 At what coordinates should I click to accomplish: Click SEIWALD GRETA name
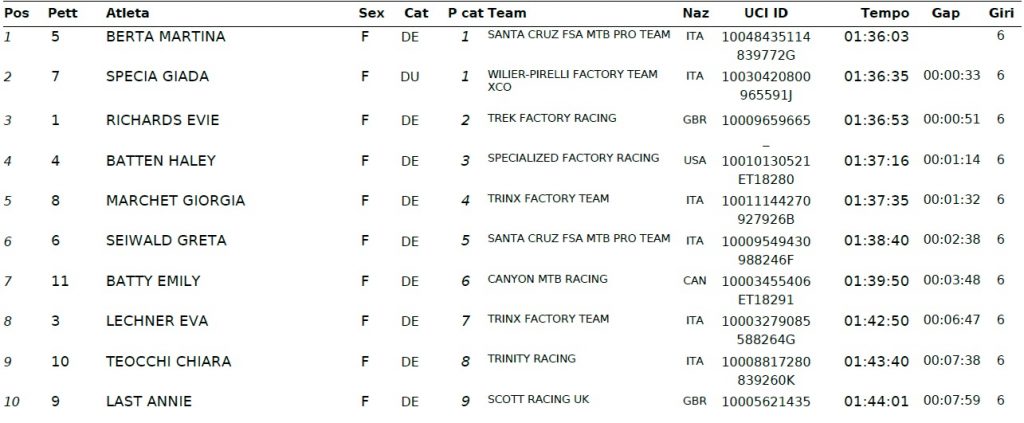click(166, 240)
